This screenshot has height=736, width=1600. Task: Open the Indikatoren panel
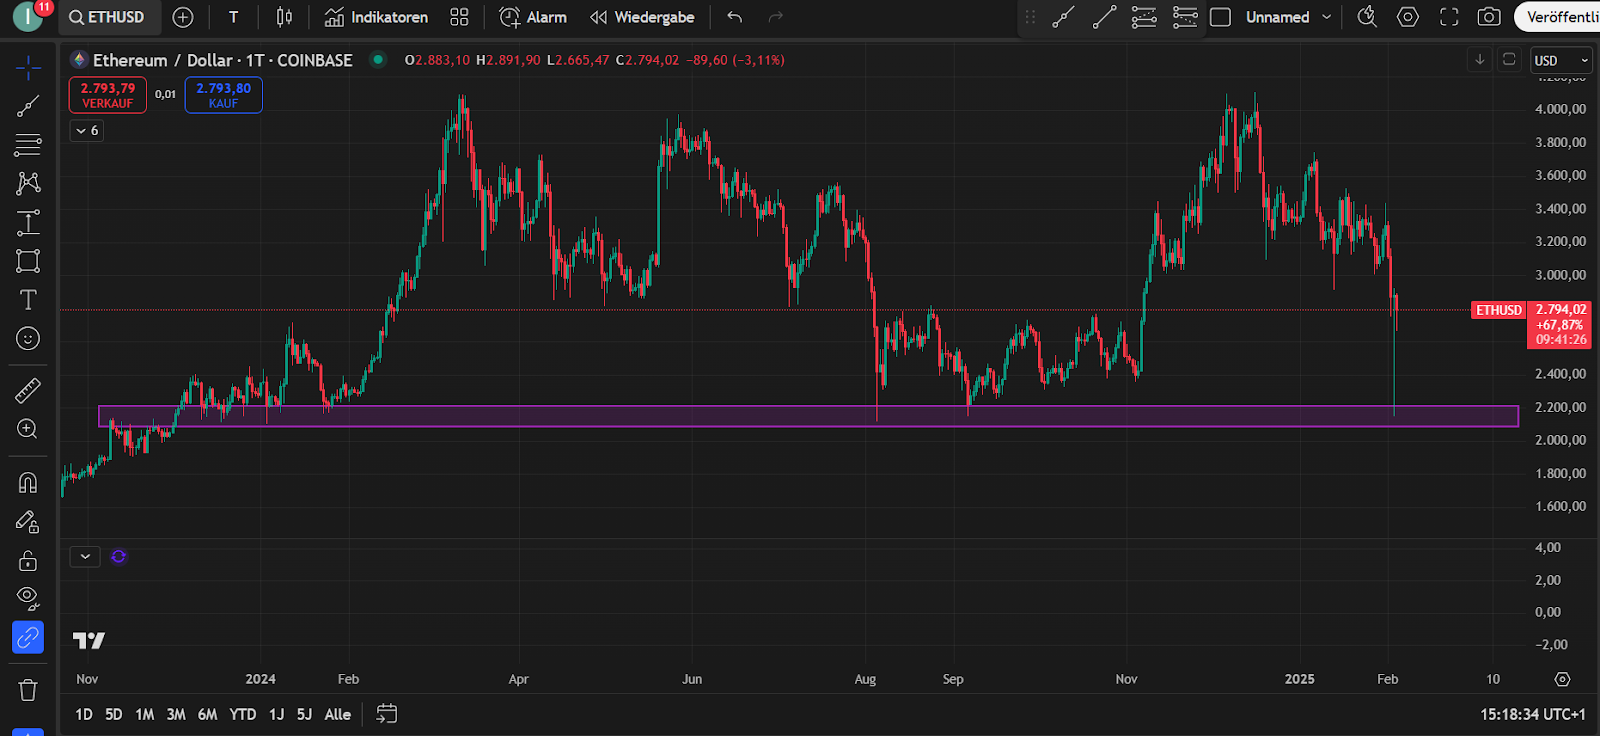377,17
